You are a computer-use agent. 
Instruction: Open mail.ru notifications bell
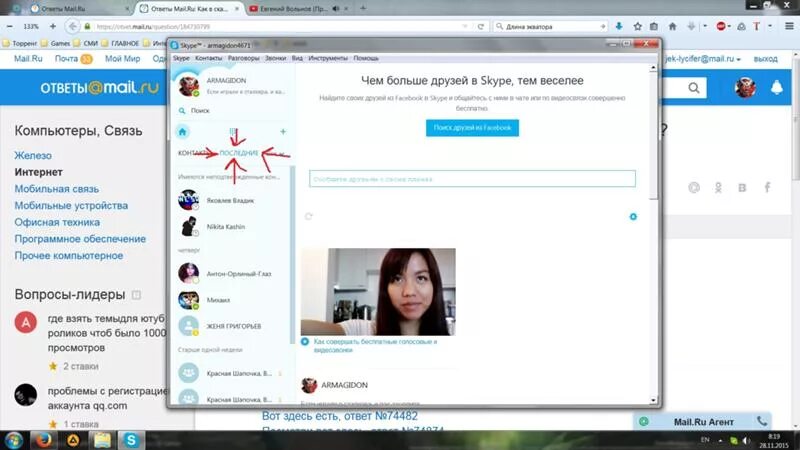[777, 87]
